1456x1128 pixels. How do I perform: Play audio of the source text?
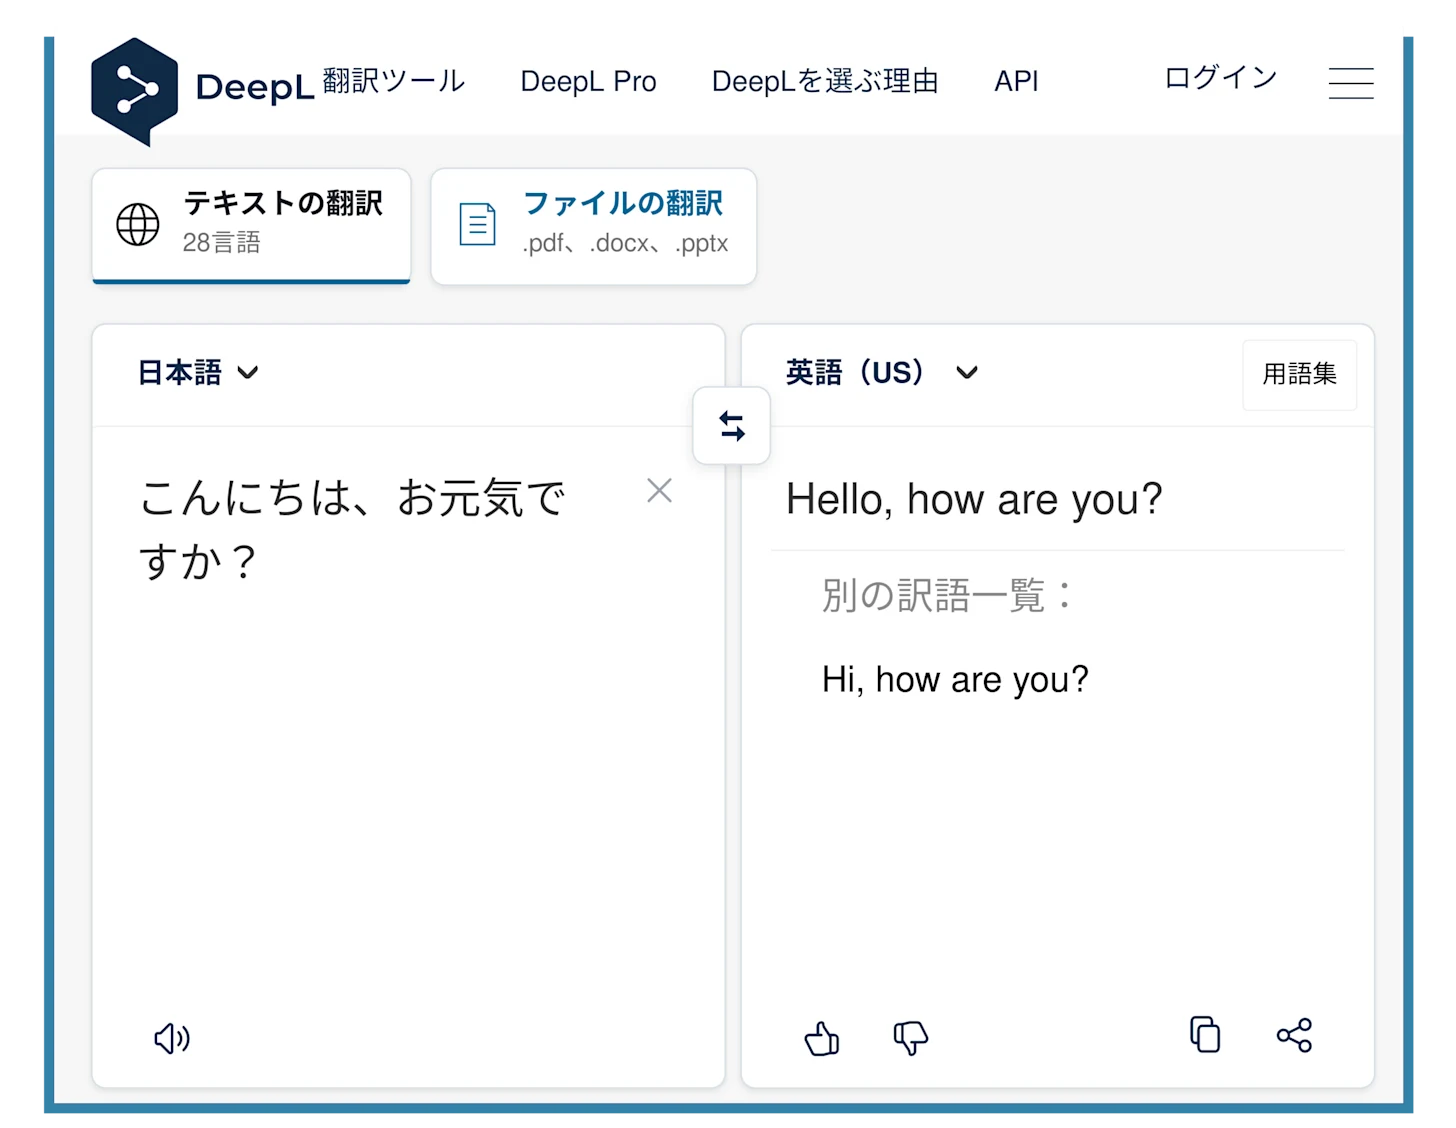(x=172, y=1038)
